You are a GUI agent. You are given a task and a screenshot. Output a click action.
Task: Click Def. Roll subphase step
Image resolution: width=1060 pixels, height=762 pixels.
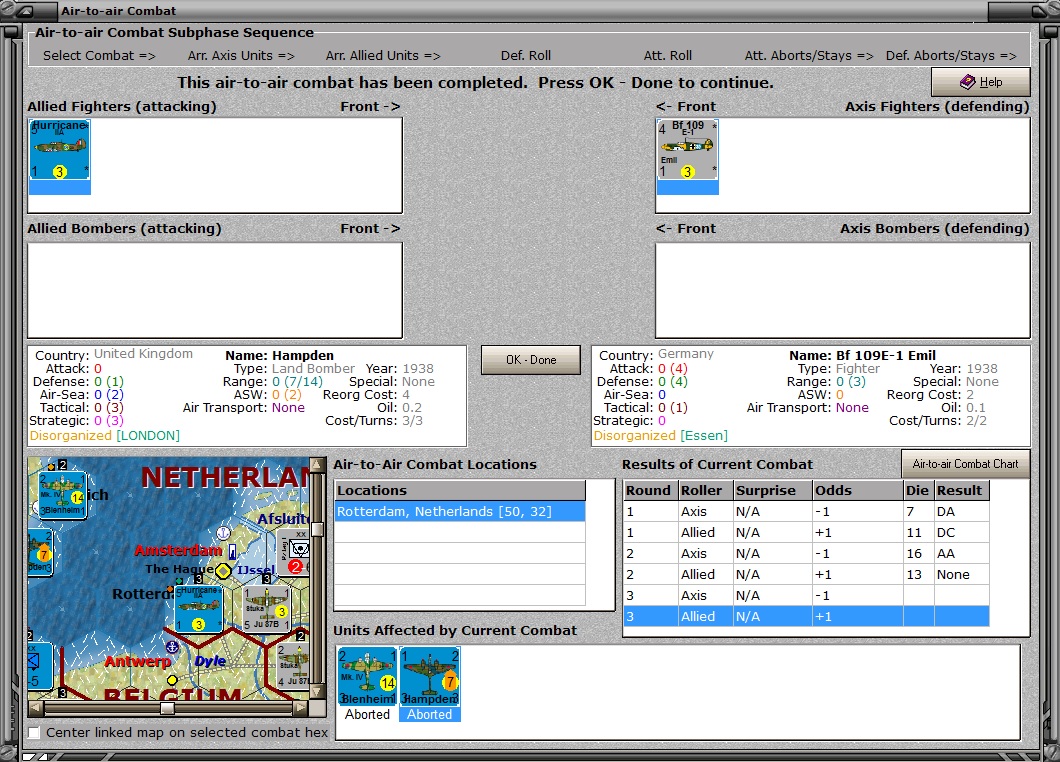click(526, 55)
